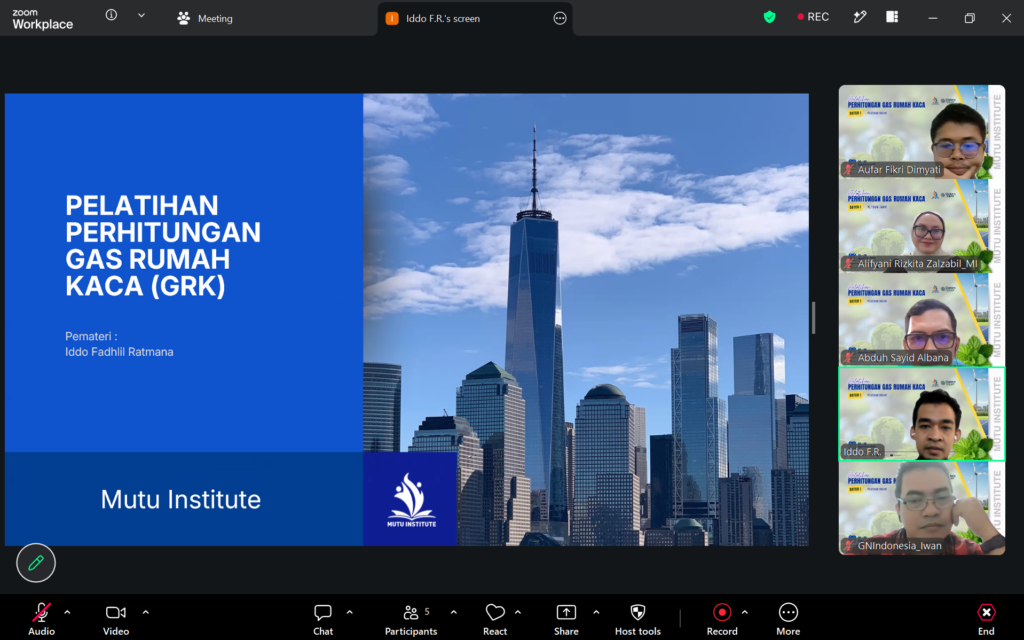Select Alifyani Rizkita Zalzabil video thumbnail
This screenshot has width=1024, height=640.
[x=921, y=226]
